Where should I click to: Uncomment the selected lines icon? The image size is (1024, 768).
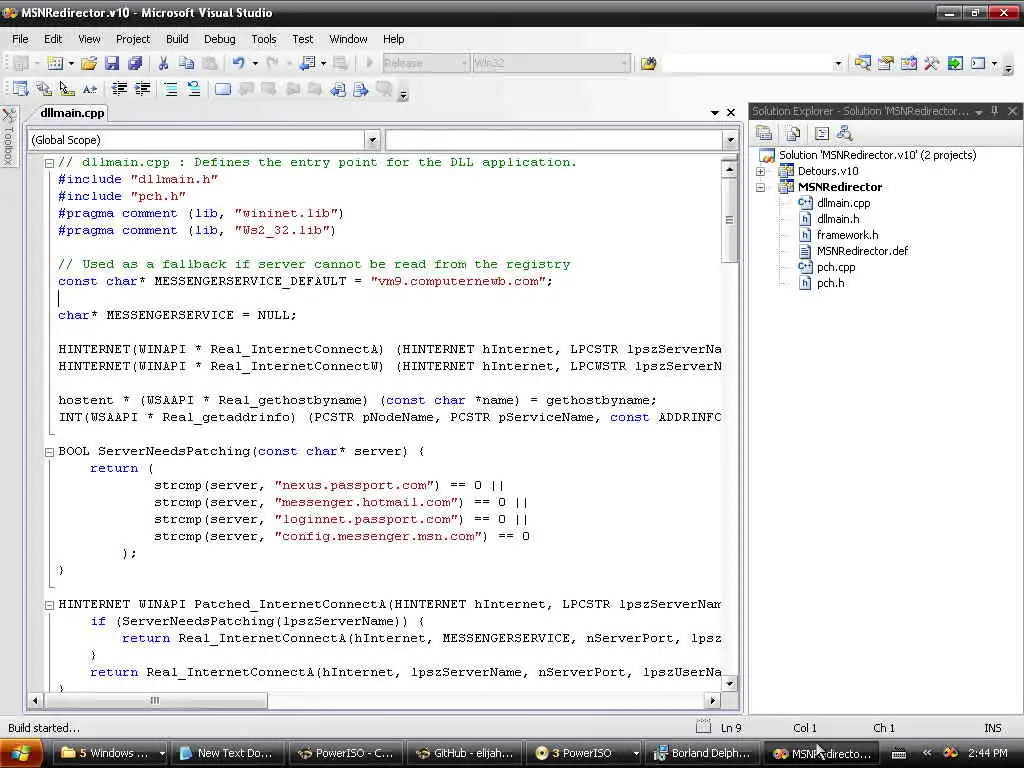194,89
